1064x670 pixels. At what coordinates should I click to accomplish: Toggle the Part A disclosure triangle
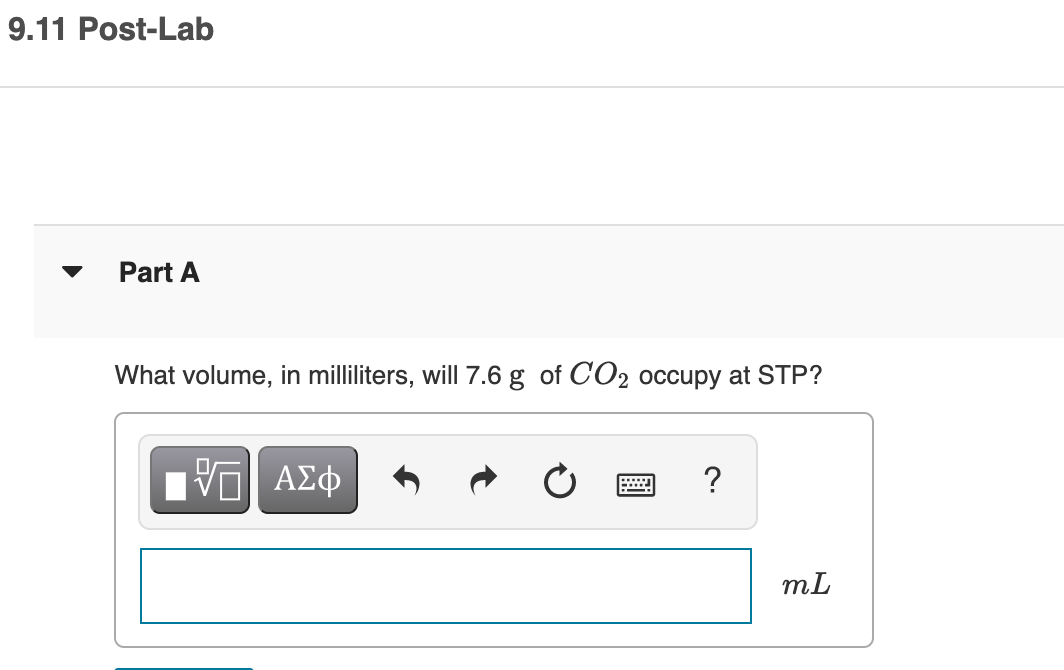(72, 271)
